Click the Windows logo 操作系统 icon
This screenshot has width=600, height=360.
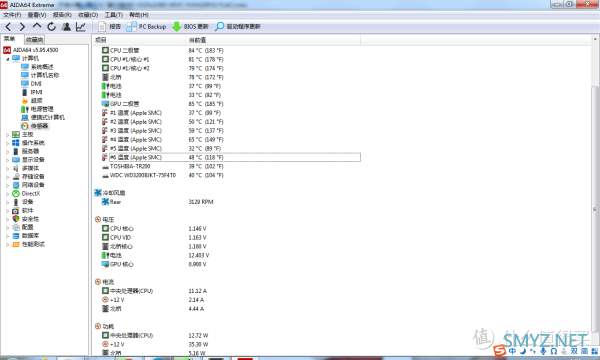(16, 143)
